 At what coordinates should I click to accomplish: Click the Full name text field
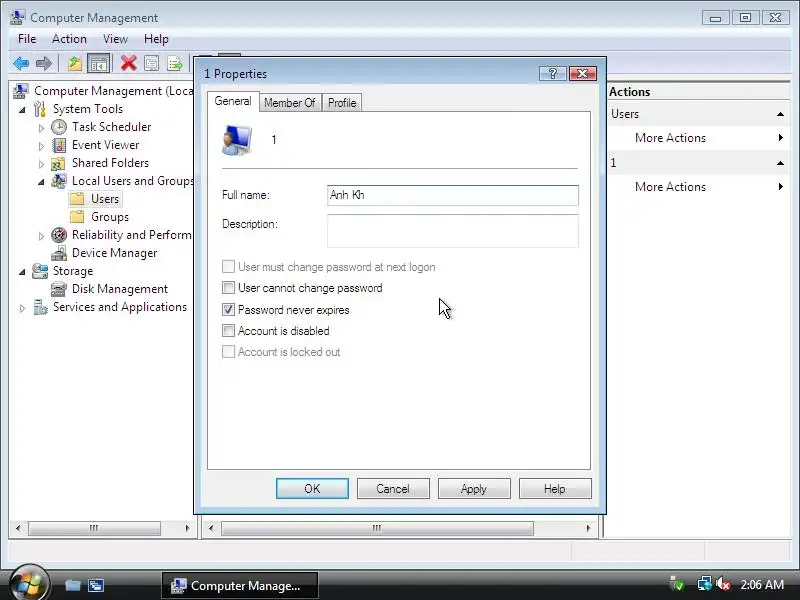click(x=453, y=195)
